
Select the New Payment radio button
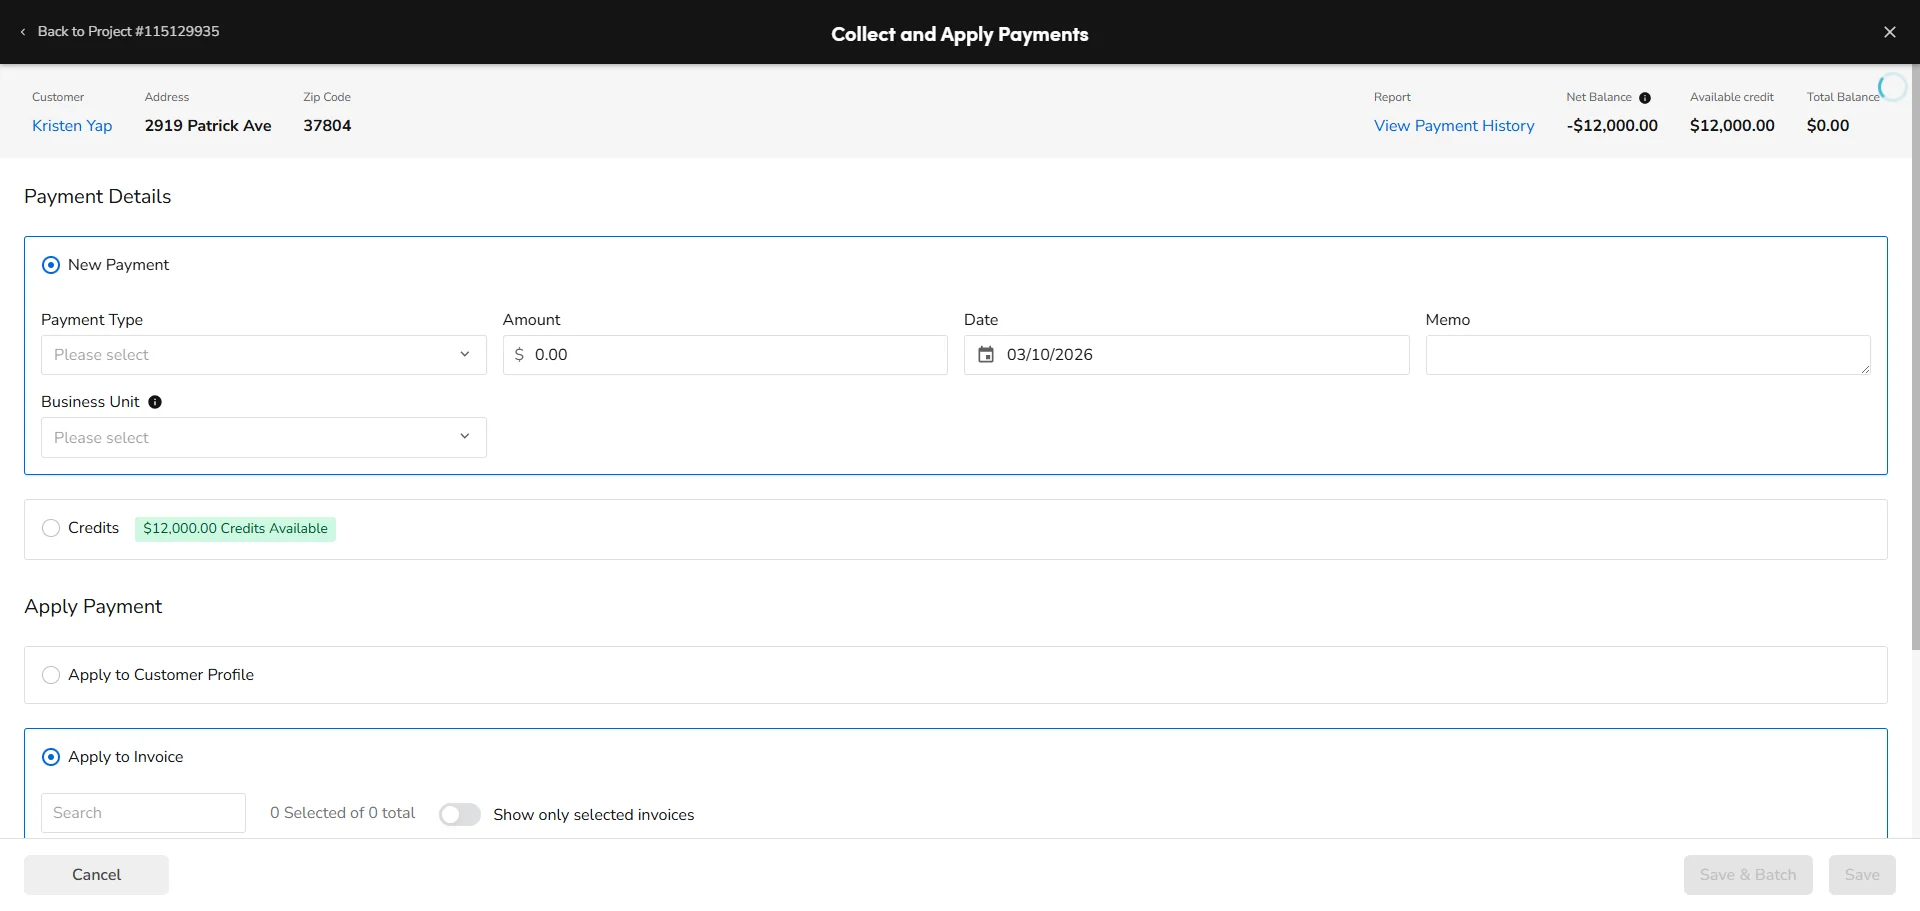tap(50, 264)
